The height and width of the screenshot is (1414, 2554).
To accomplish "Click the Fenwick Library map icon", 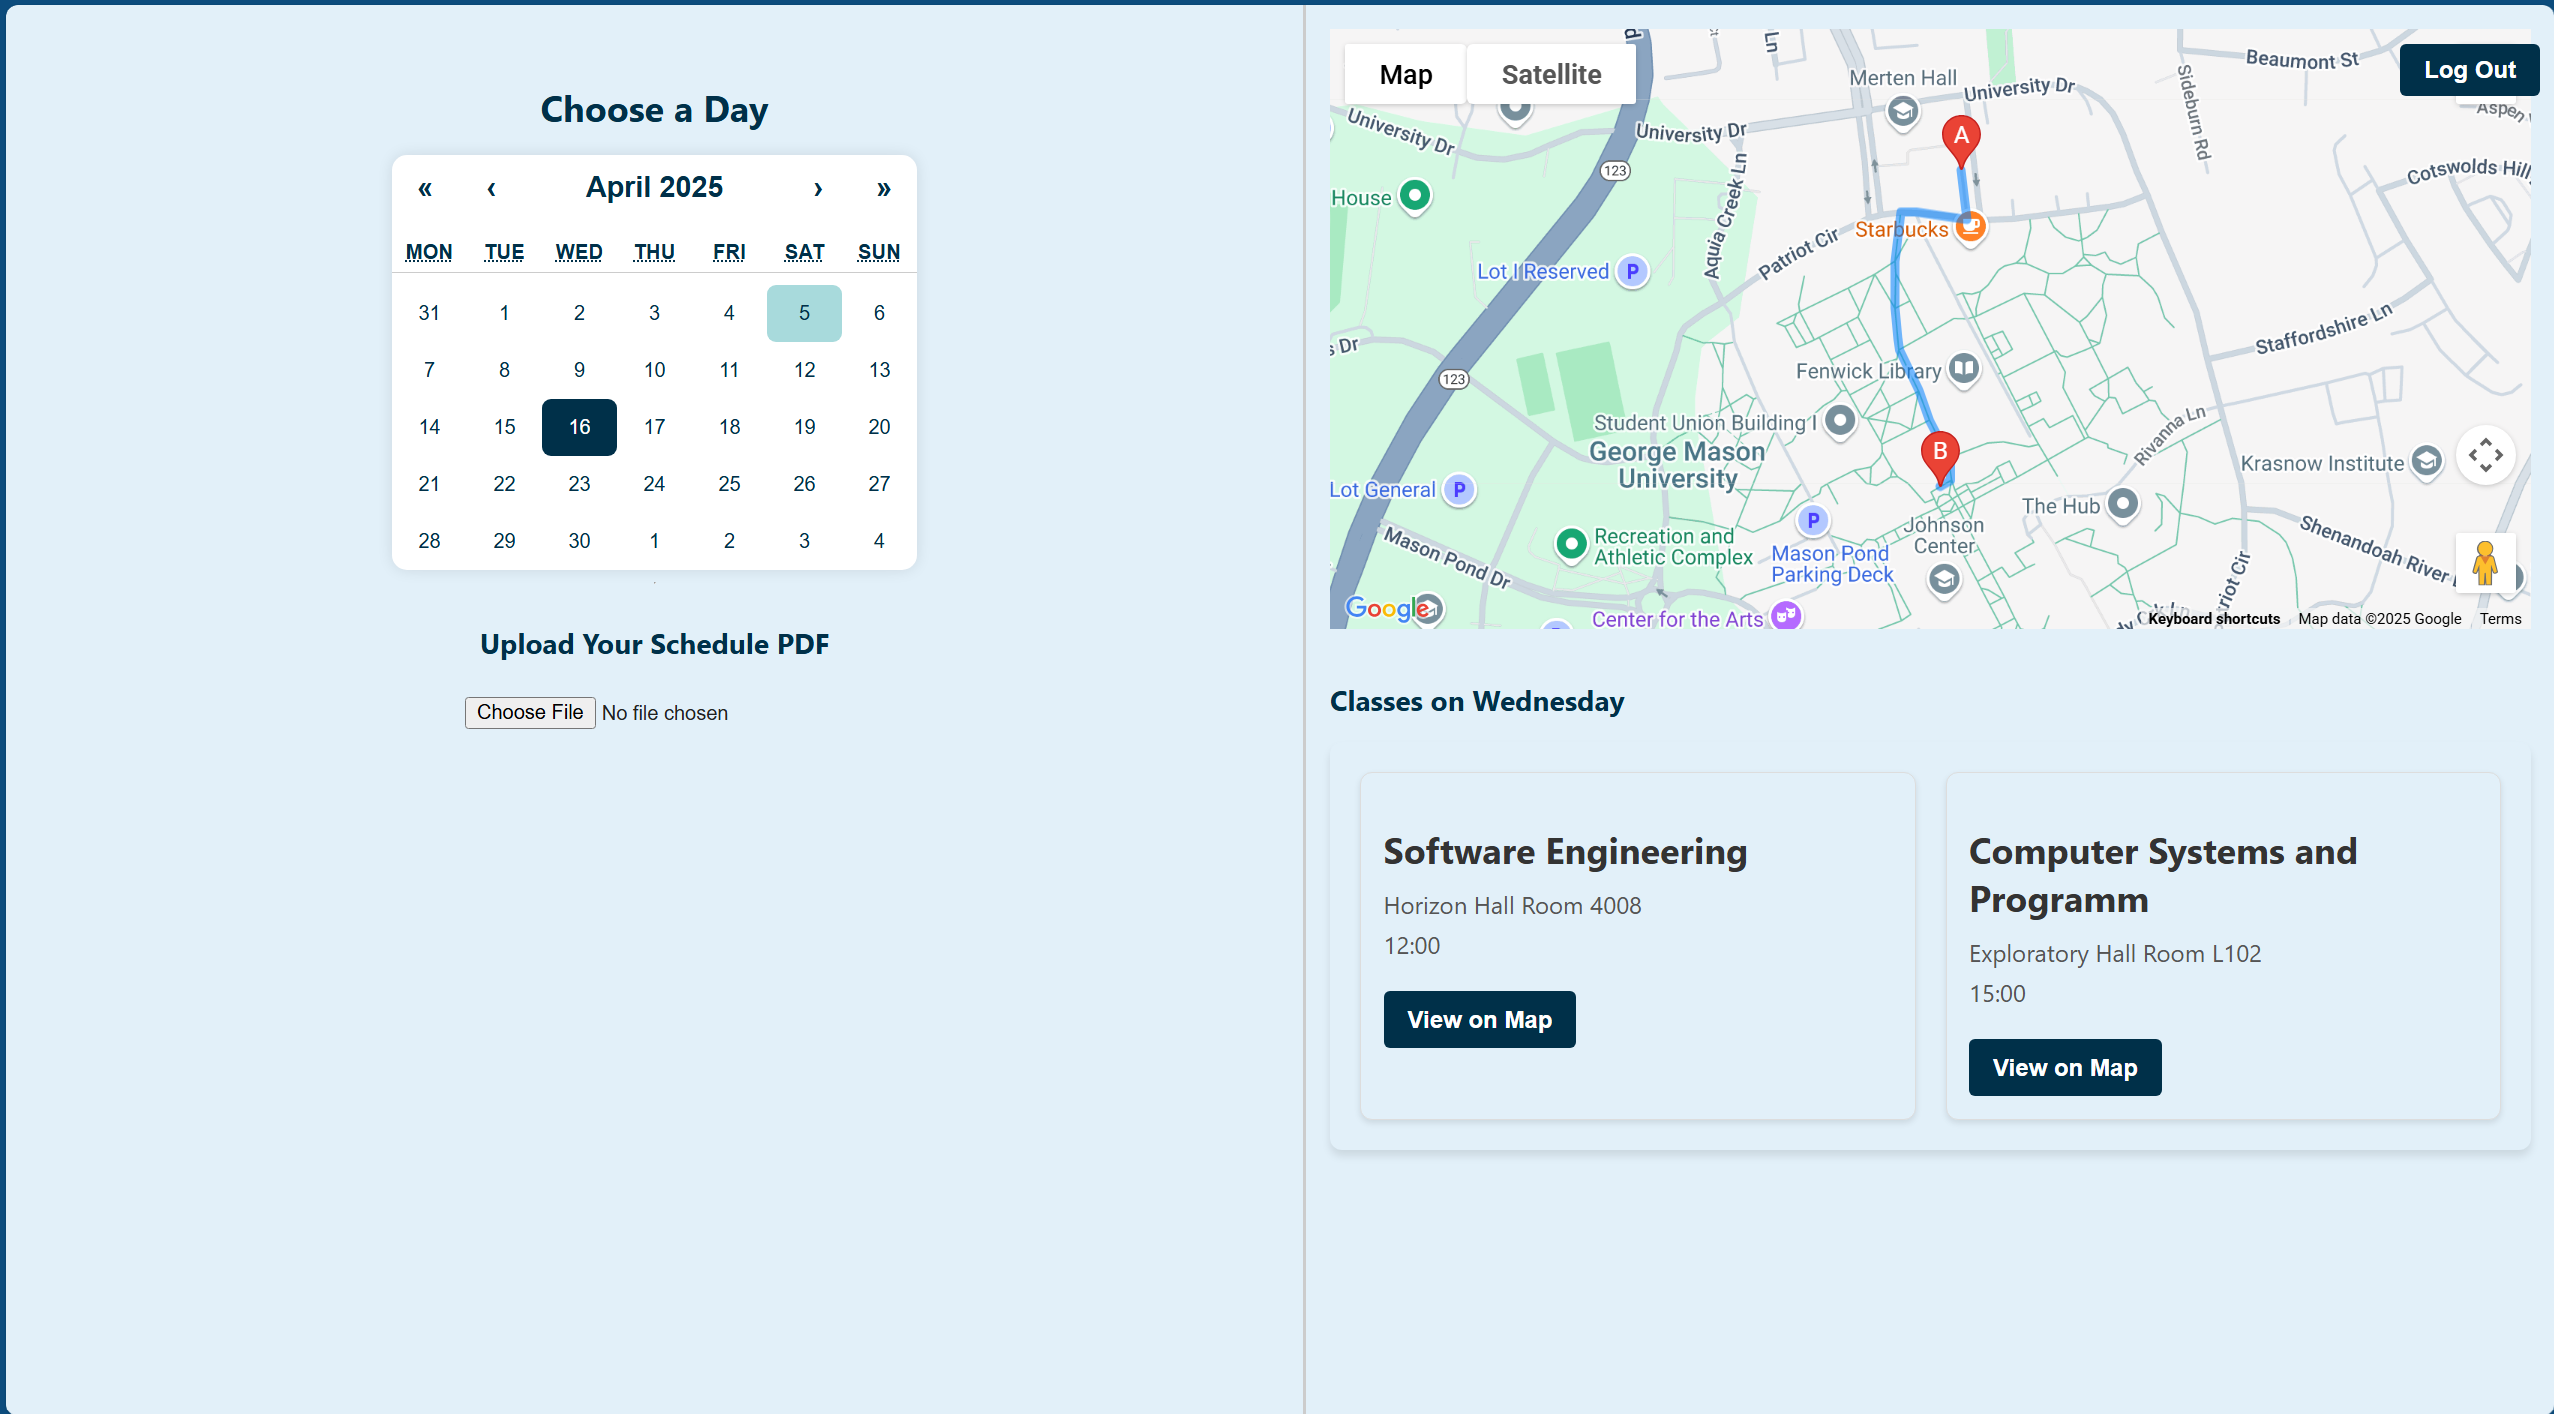I will (x=1963, y=368).
